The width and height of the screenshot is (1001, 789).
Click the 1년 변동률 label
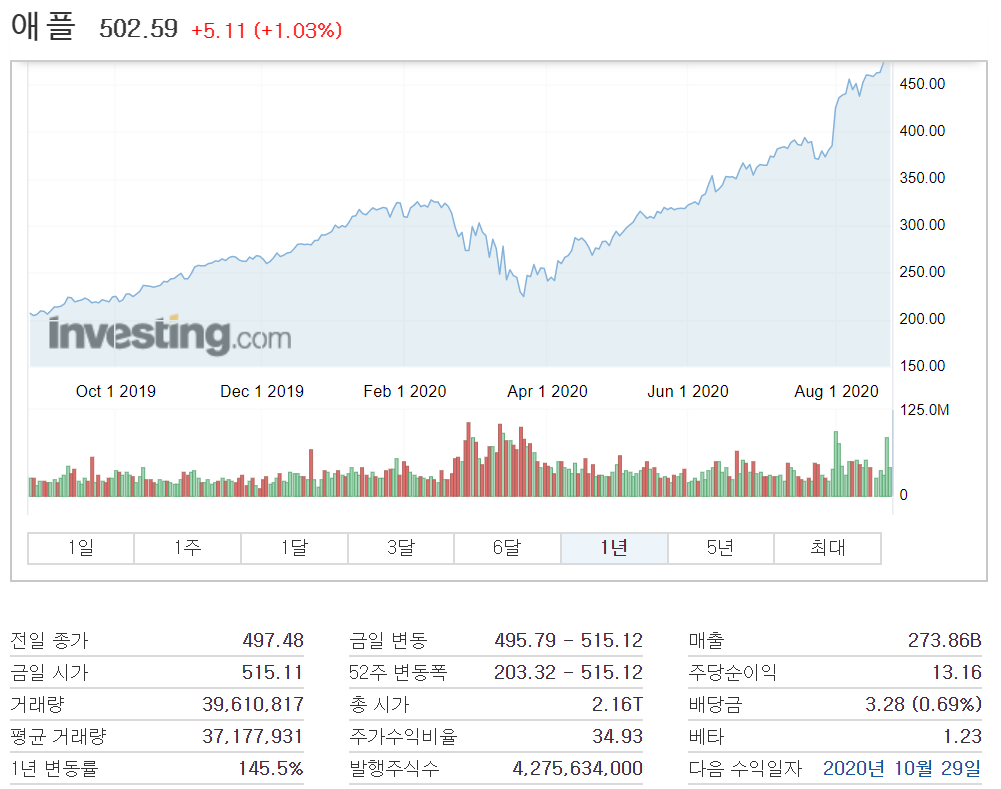point(54,768)
